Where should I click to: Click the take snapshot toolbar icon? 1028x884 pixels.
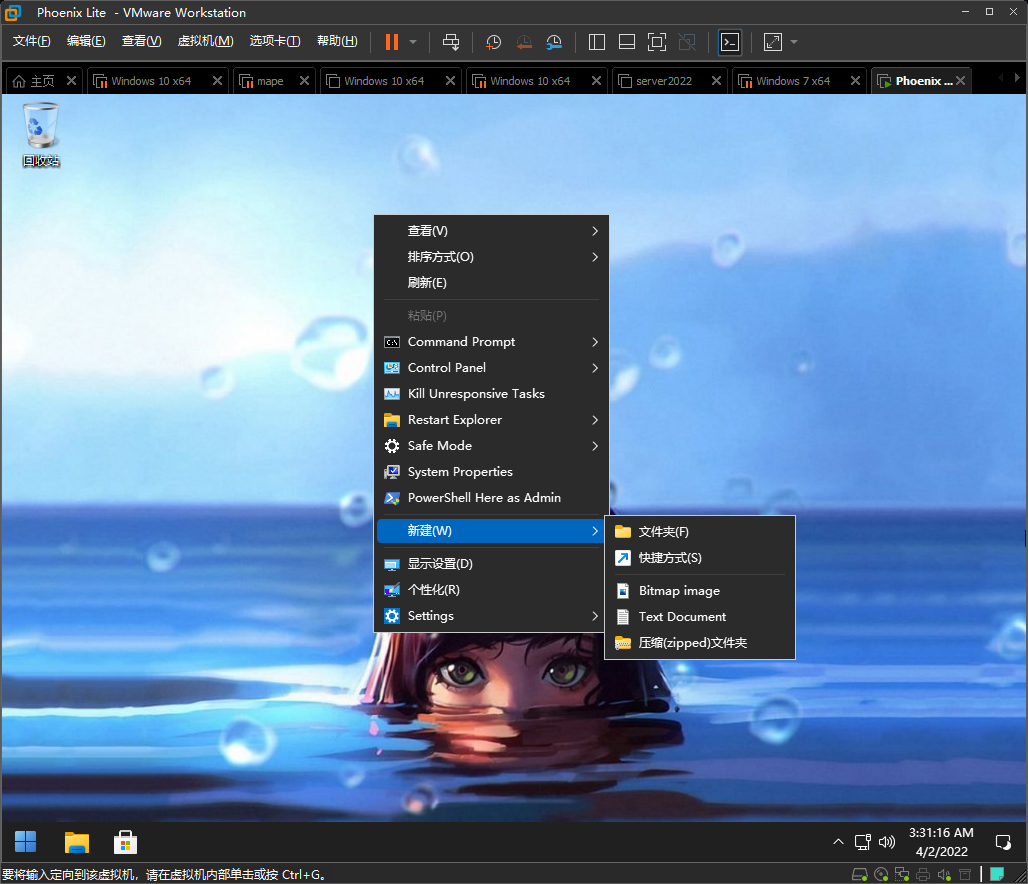tap(493, 42)
